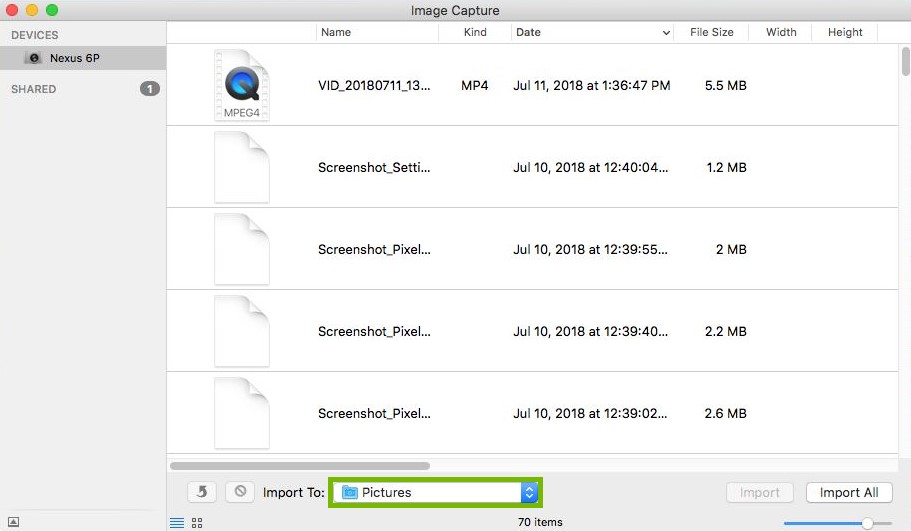
Task: Click the 1.2 MB file size cell
Action: [726, 167]
